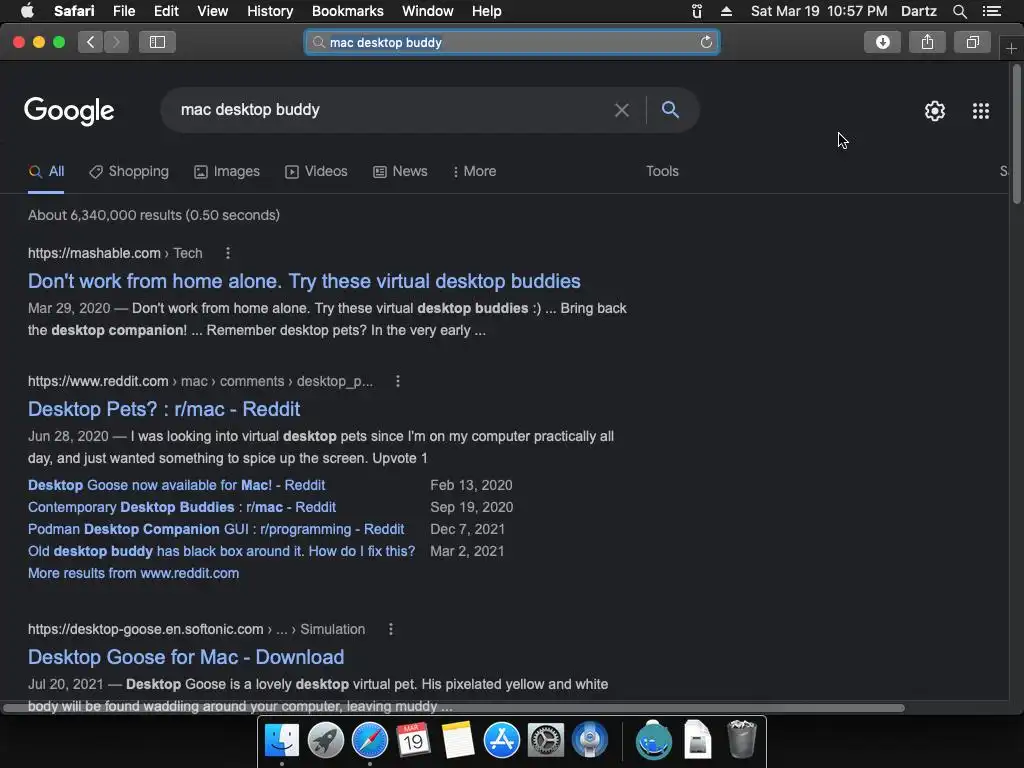Open options for reddit.com result
Viewport: 1024px width, 768px height.
point(398,381)
